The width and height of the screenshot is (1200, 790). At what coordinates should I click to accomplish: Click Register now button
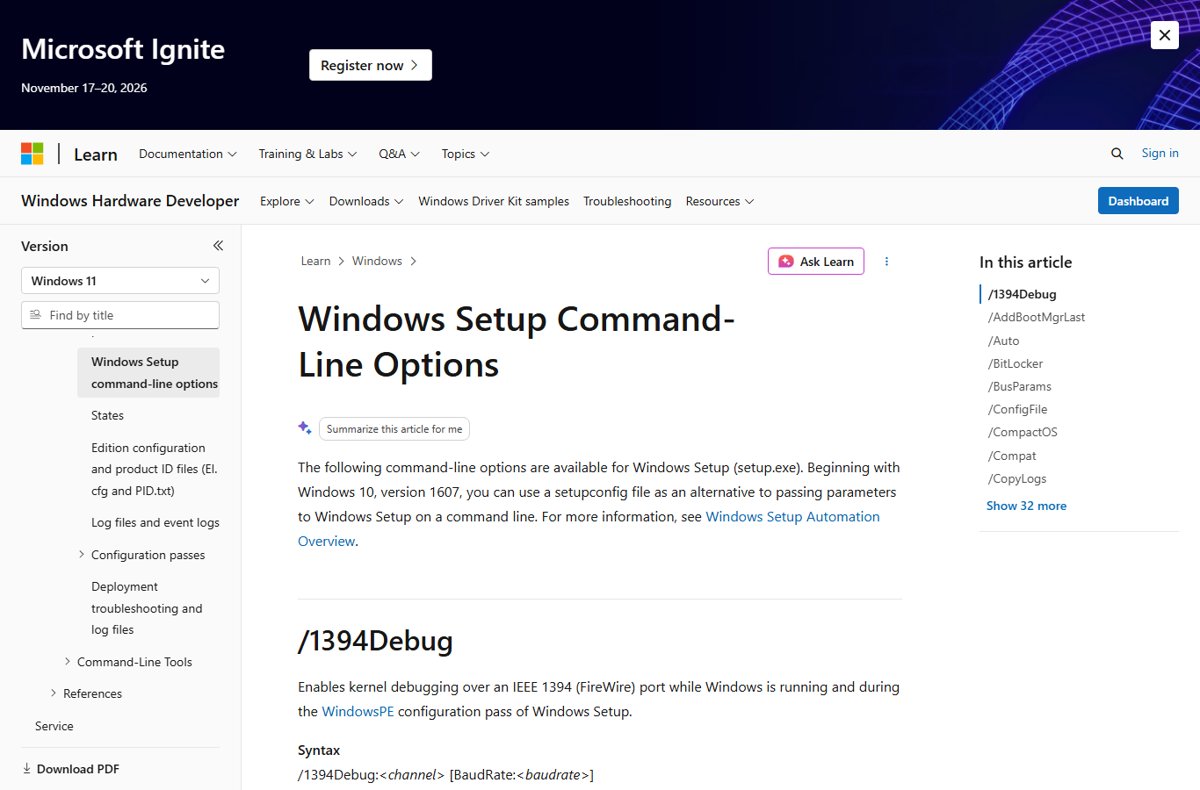point(370,65)
